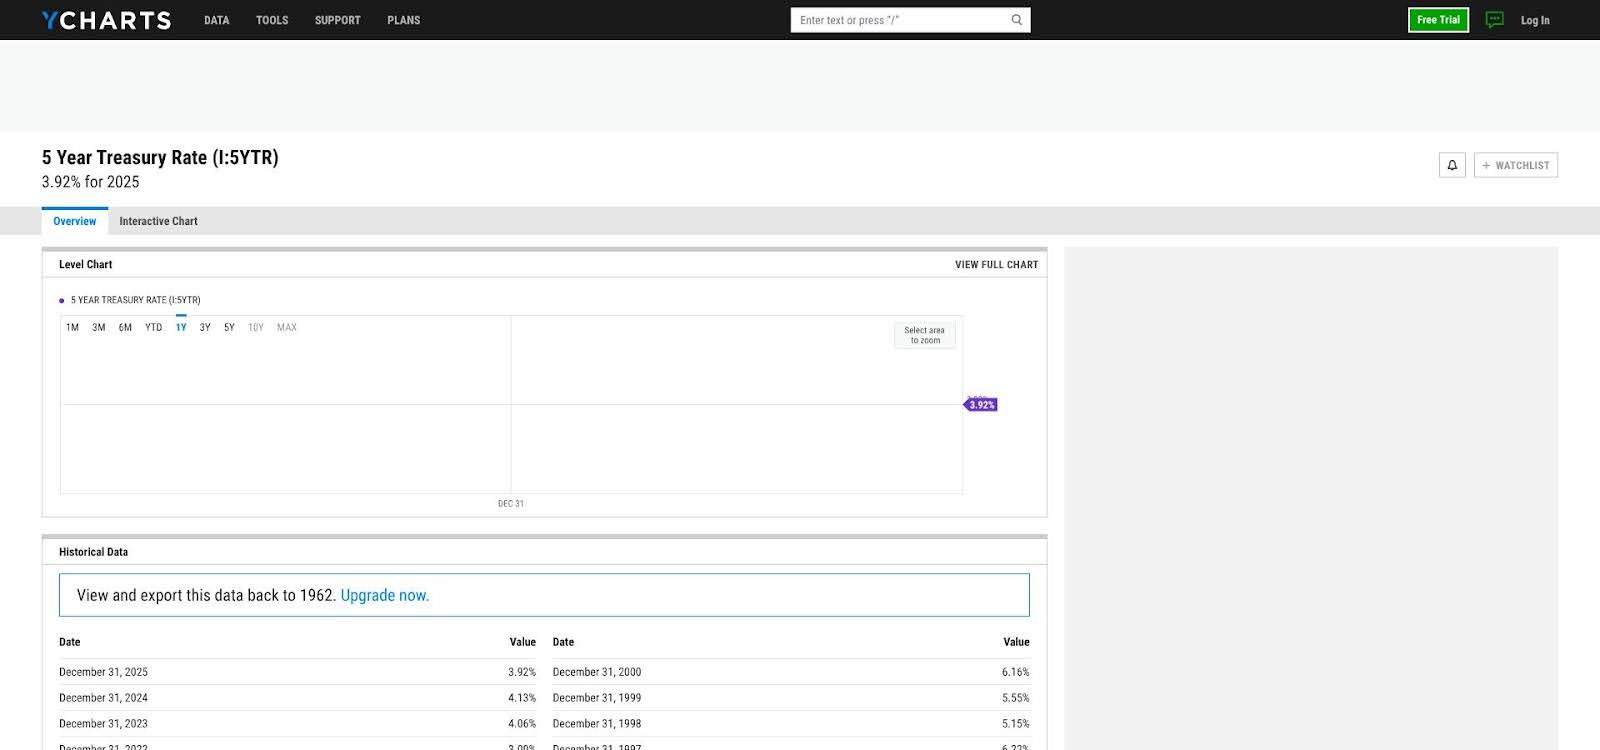Add to watchlist with the WATCHLIST button
Screen dimensions: 1600x750
tap(1515, 165)
